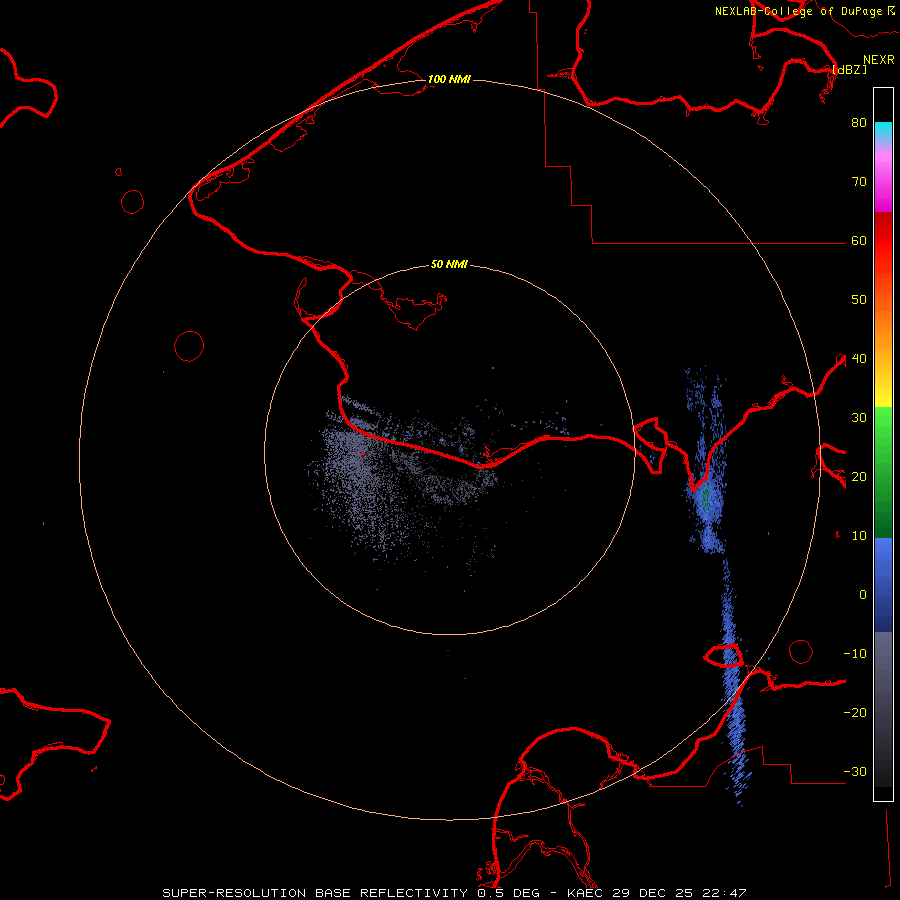Click the [dBZ] units label

pos(850,69)
